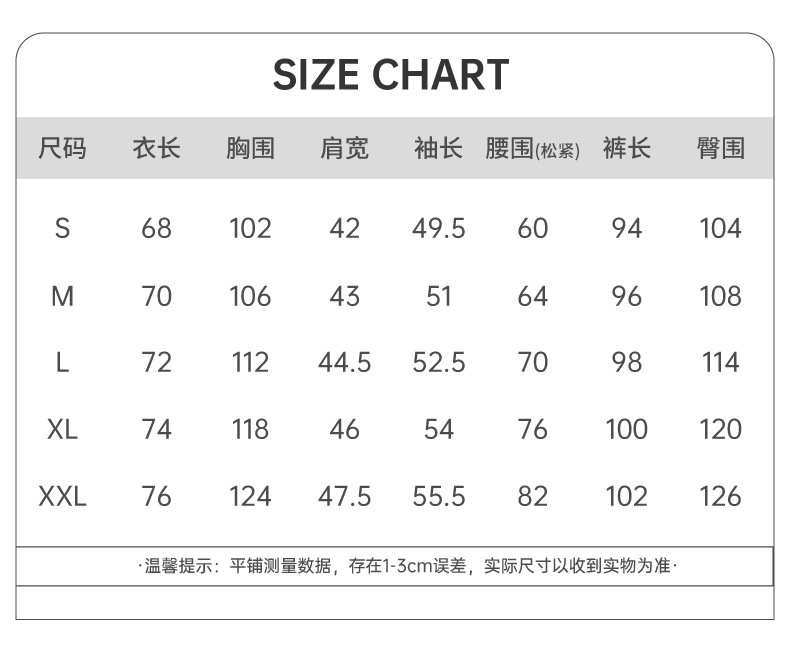The height and width of the screenshot is (655, 790).
Task: Click the 胸围 column header
Action: pyautogui.click(x=250, y=149)
